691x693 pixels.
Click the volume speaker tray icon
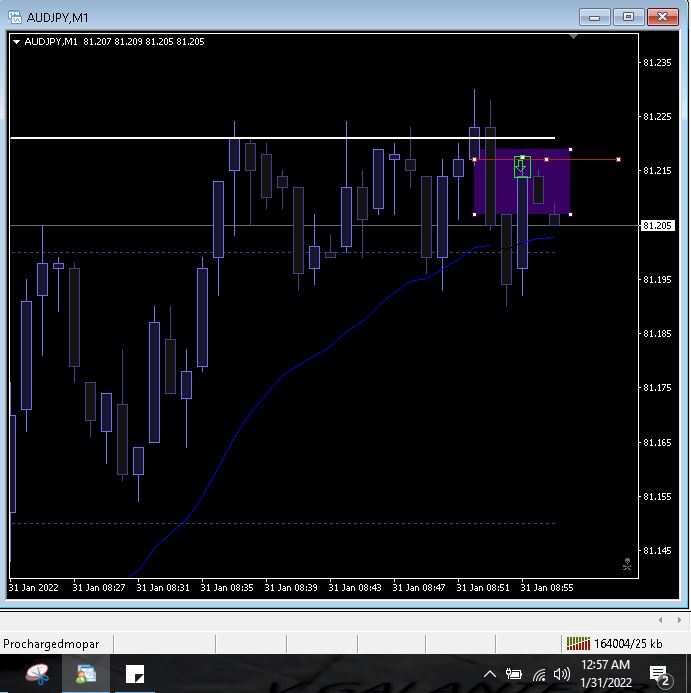(x=562, y=674)
